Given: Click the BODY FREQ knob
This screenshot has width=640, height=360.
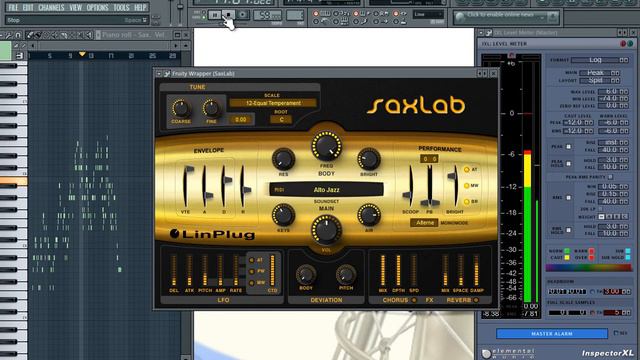Looking at the screenshot, I should 326,146.
